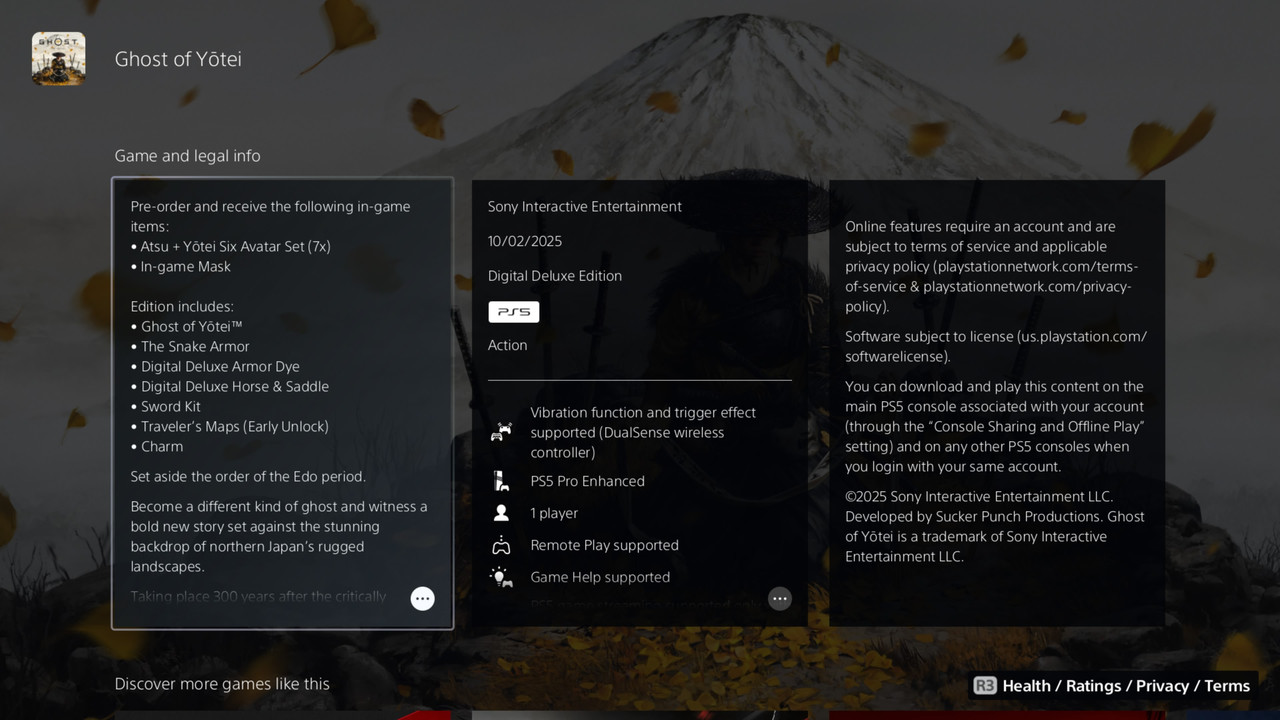
Task: Click Atsu + Yōtei Six Avatar Set line
Action: point(230,247)
